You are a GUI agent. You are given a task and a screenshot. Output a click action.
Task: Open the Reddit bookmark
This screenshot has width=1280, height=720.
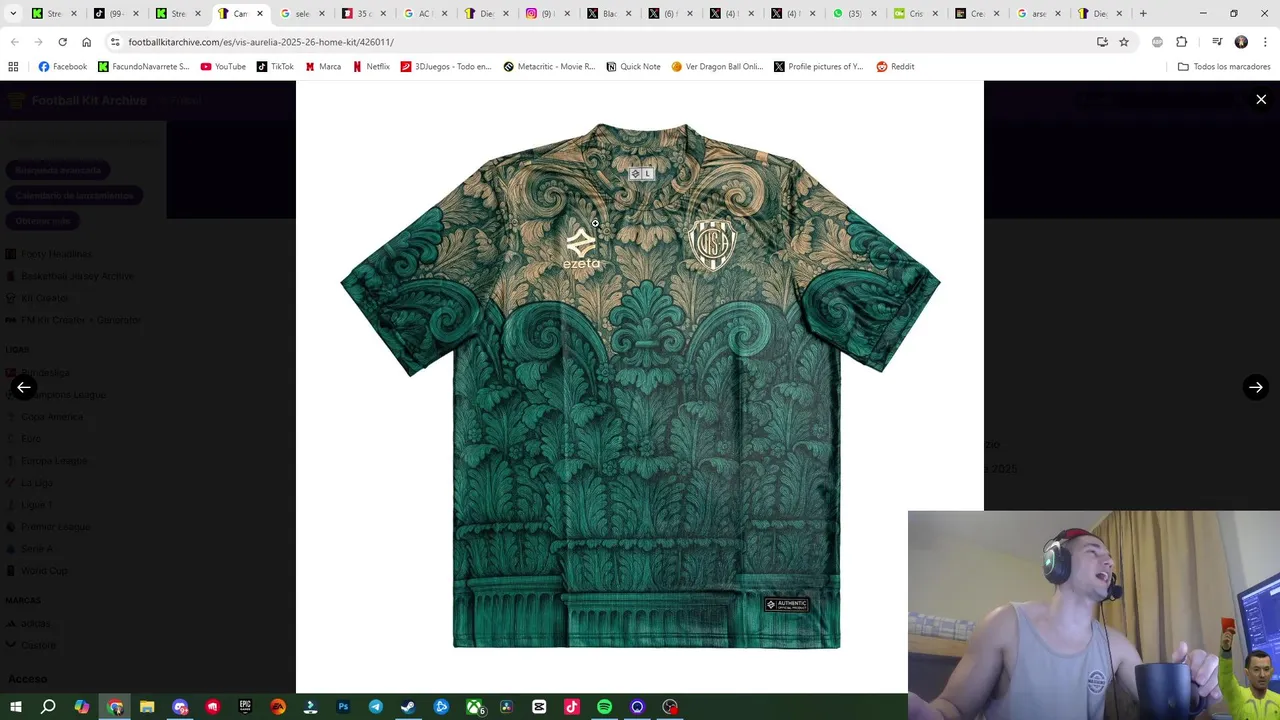tap(896, 66)
